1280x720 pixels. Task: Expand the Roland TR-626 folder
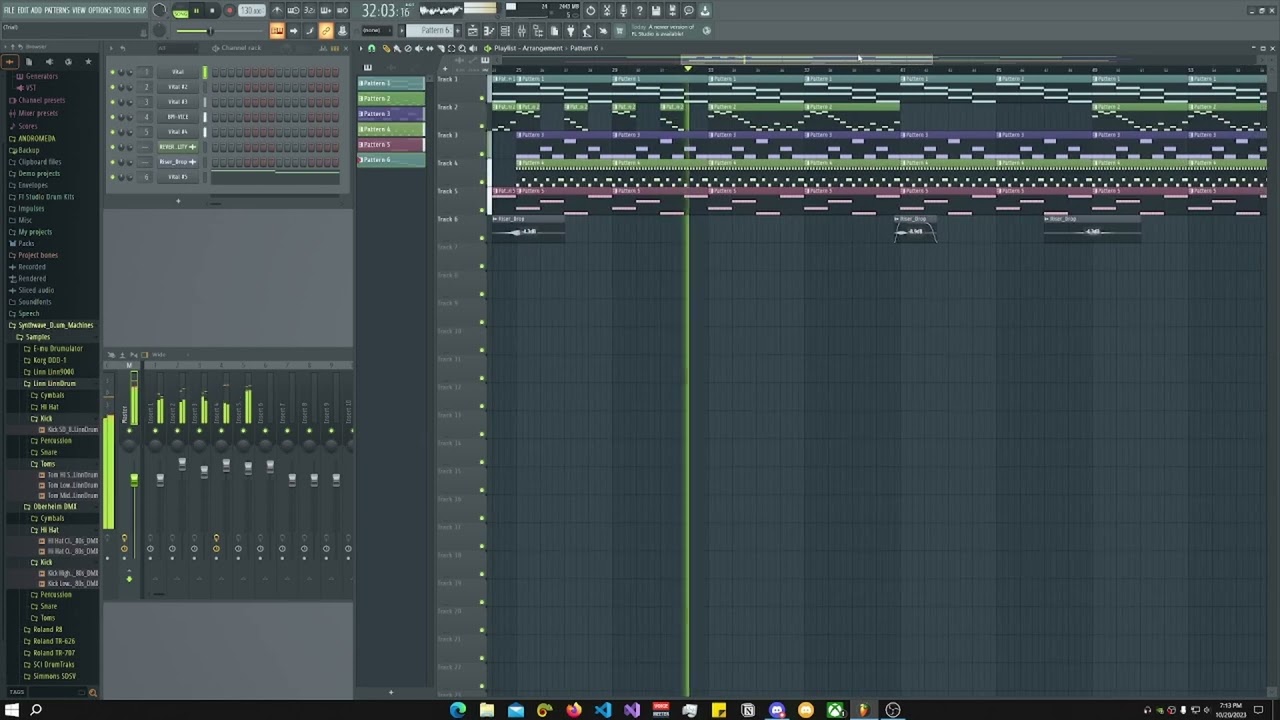[x=54, y=641]
